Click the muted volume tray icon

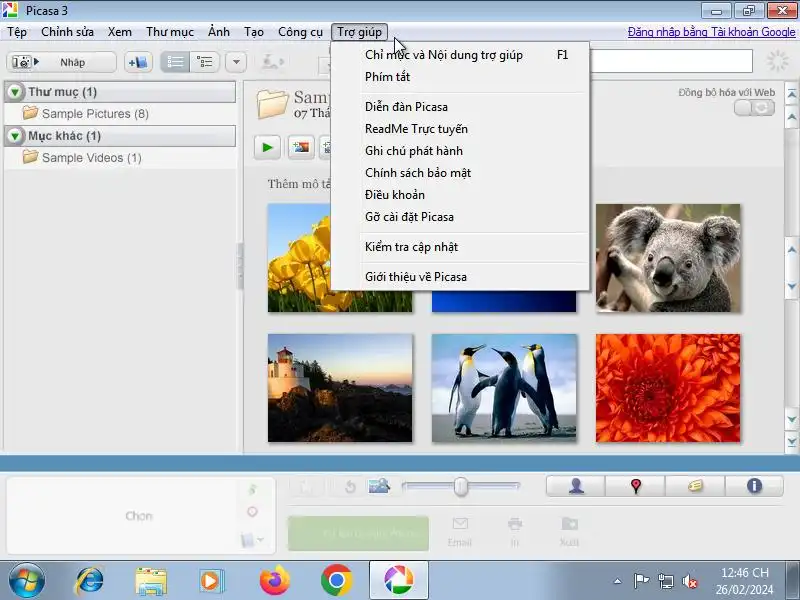[x=690, y=581]
